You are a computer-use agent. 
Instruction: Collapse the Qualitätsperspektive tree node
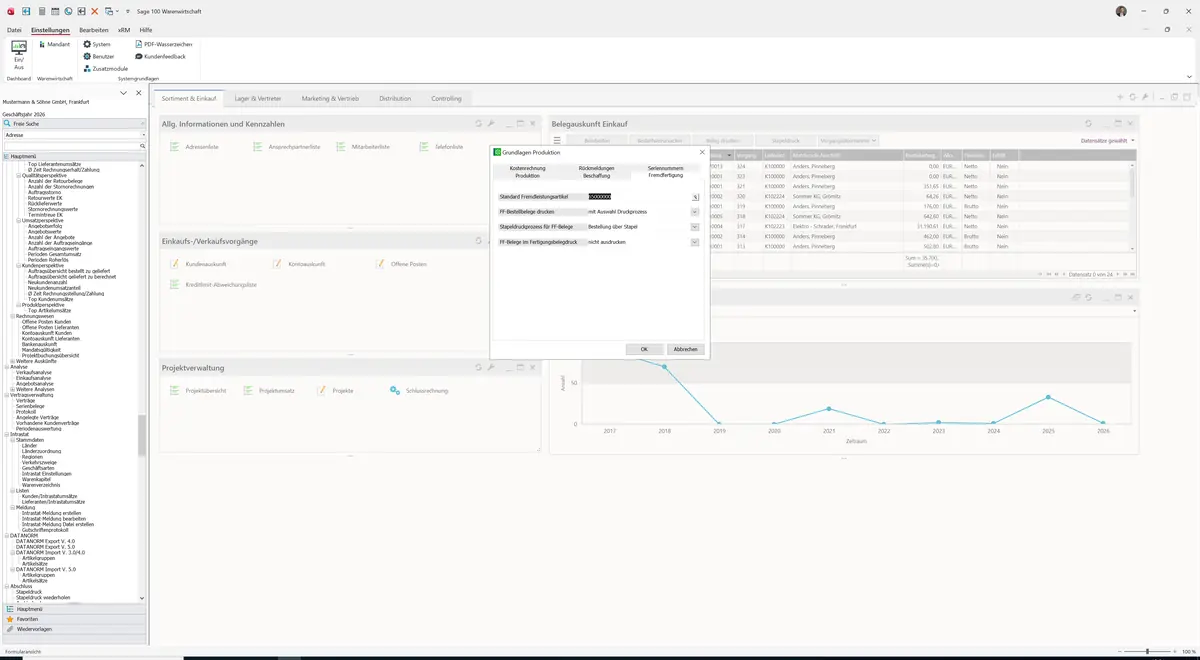coord(19,175)
